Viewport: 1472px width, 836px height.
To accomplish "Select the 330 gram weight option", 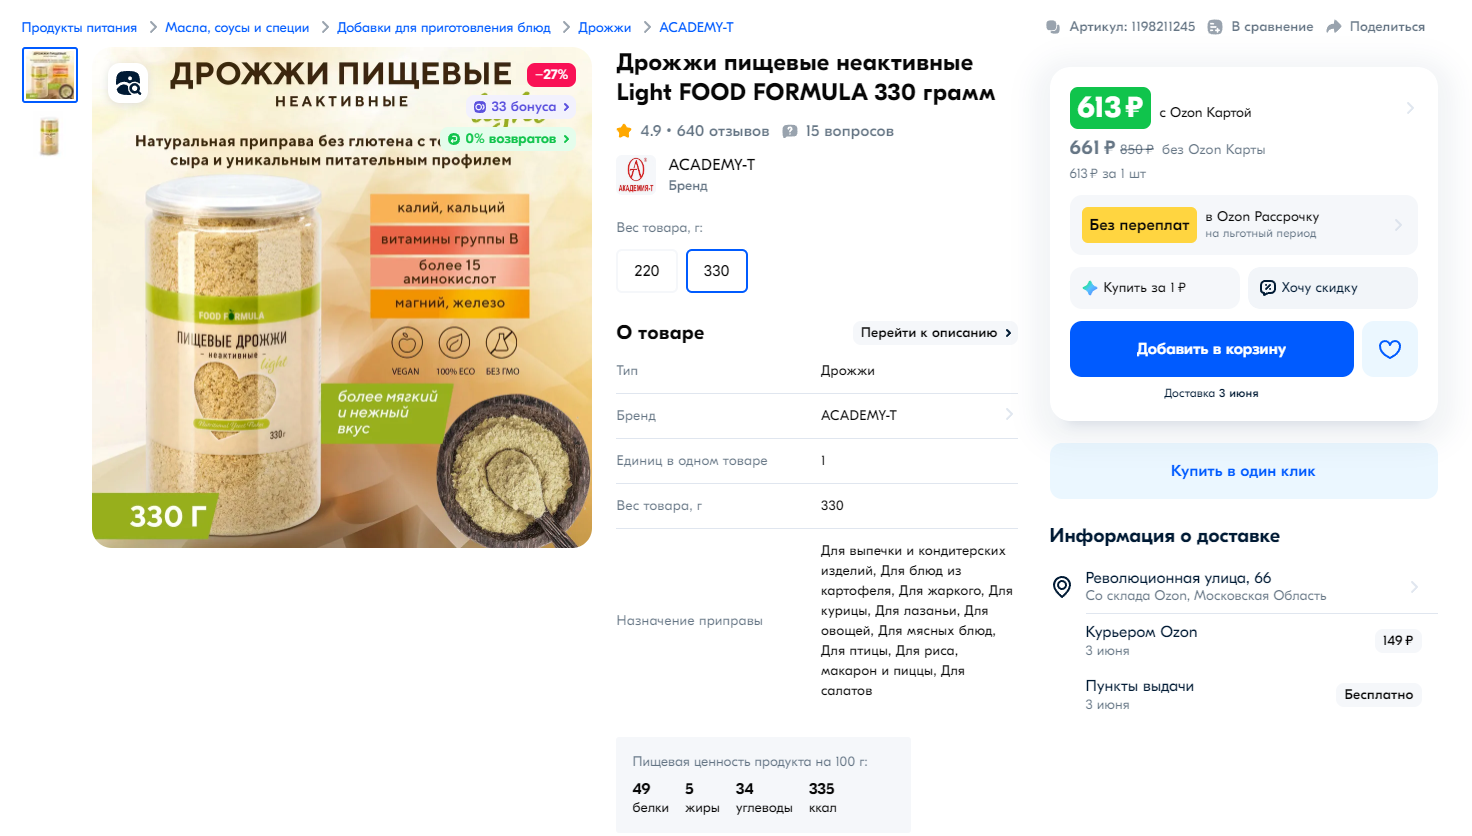I will click(x=717, y=271).
